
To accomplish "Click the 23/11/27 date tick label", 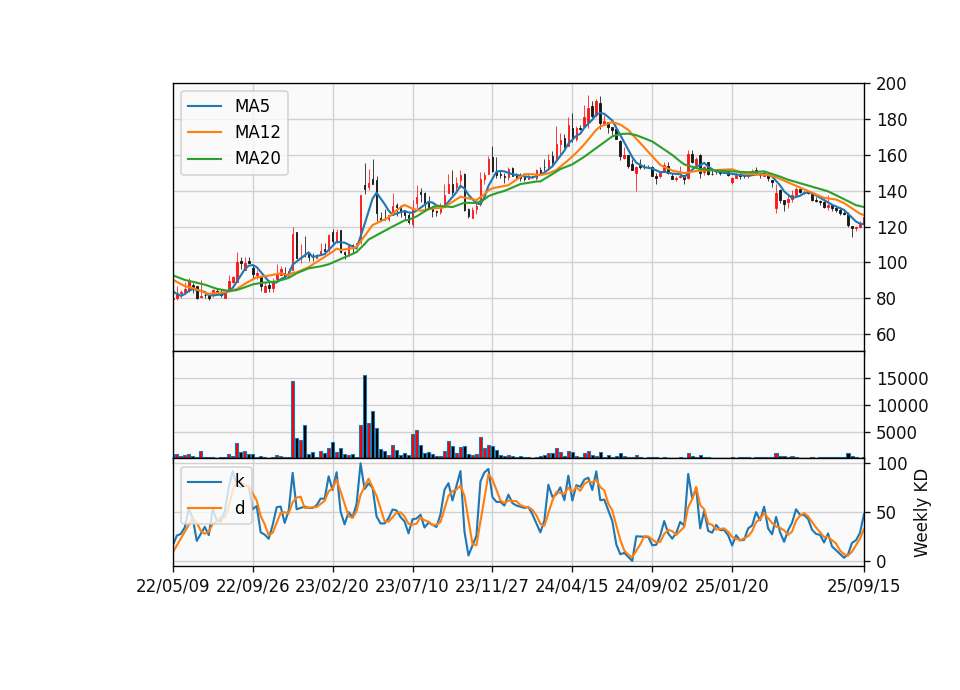I will pyautogui.click(x=492, y=586).
